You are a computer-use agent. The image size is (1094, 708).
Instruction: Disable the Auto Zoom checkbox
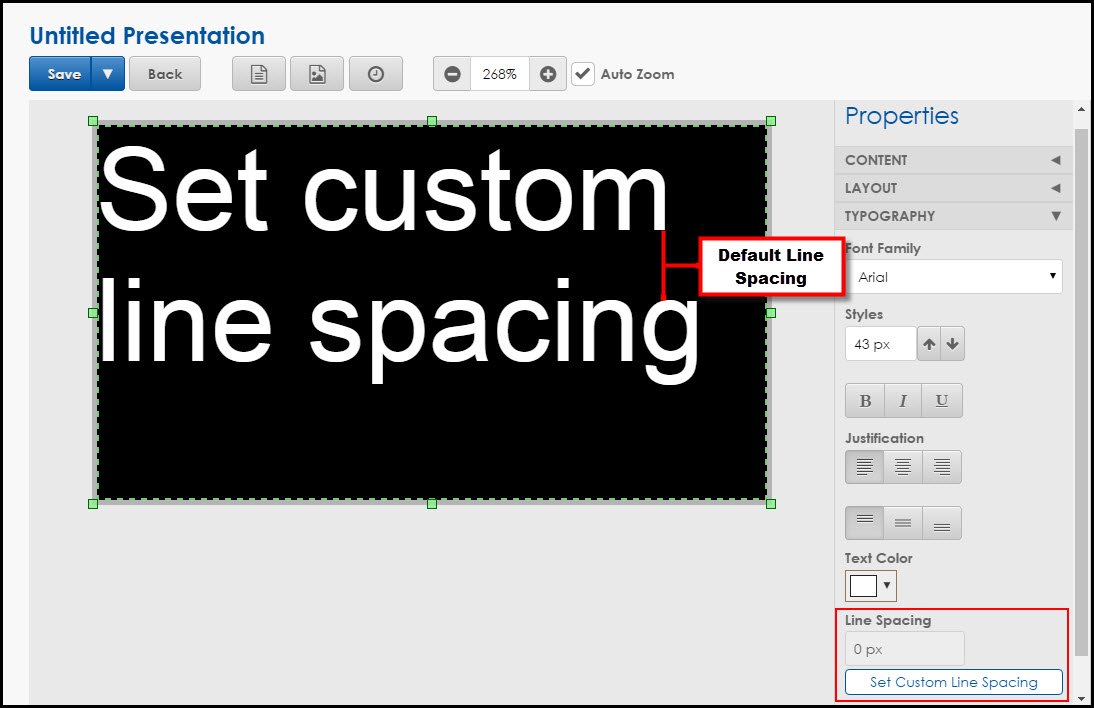(583, 73)
